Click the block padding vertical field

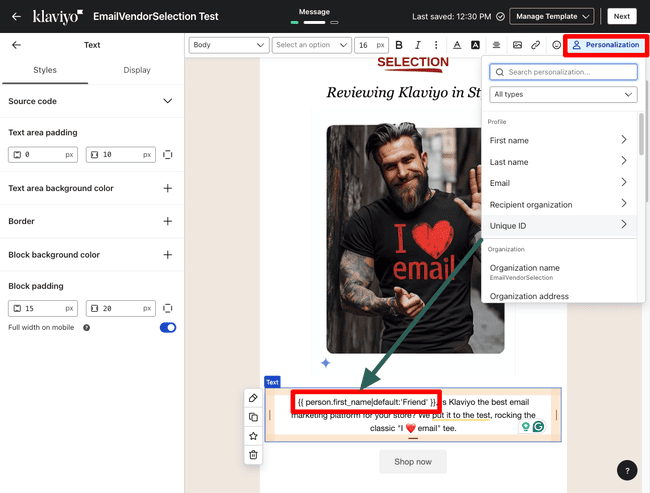point(43,308)
